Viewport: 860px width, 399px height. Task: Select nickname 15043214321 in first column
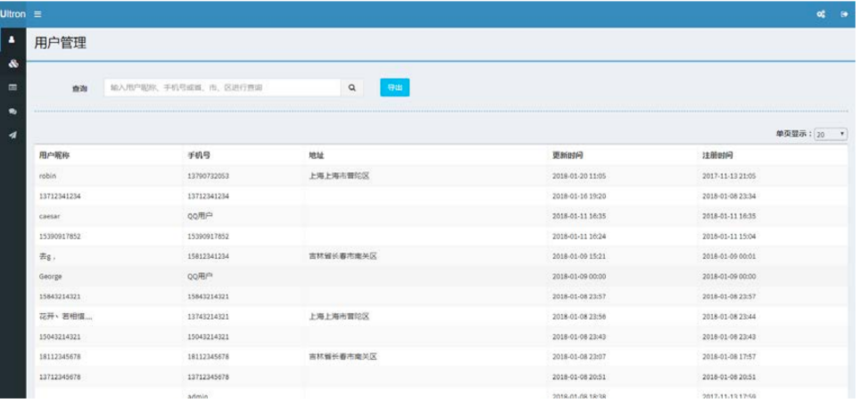click(60, 336)
